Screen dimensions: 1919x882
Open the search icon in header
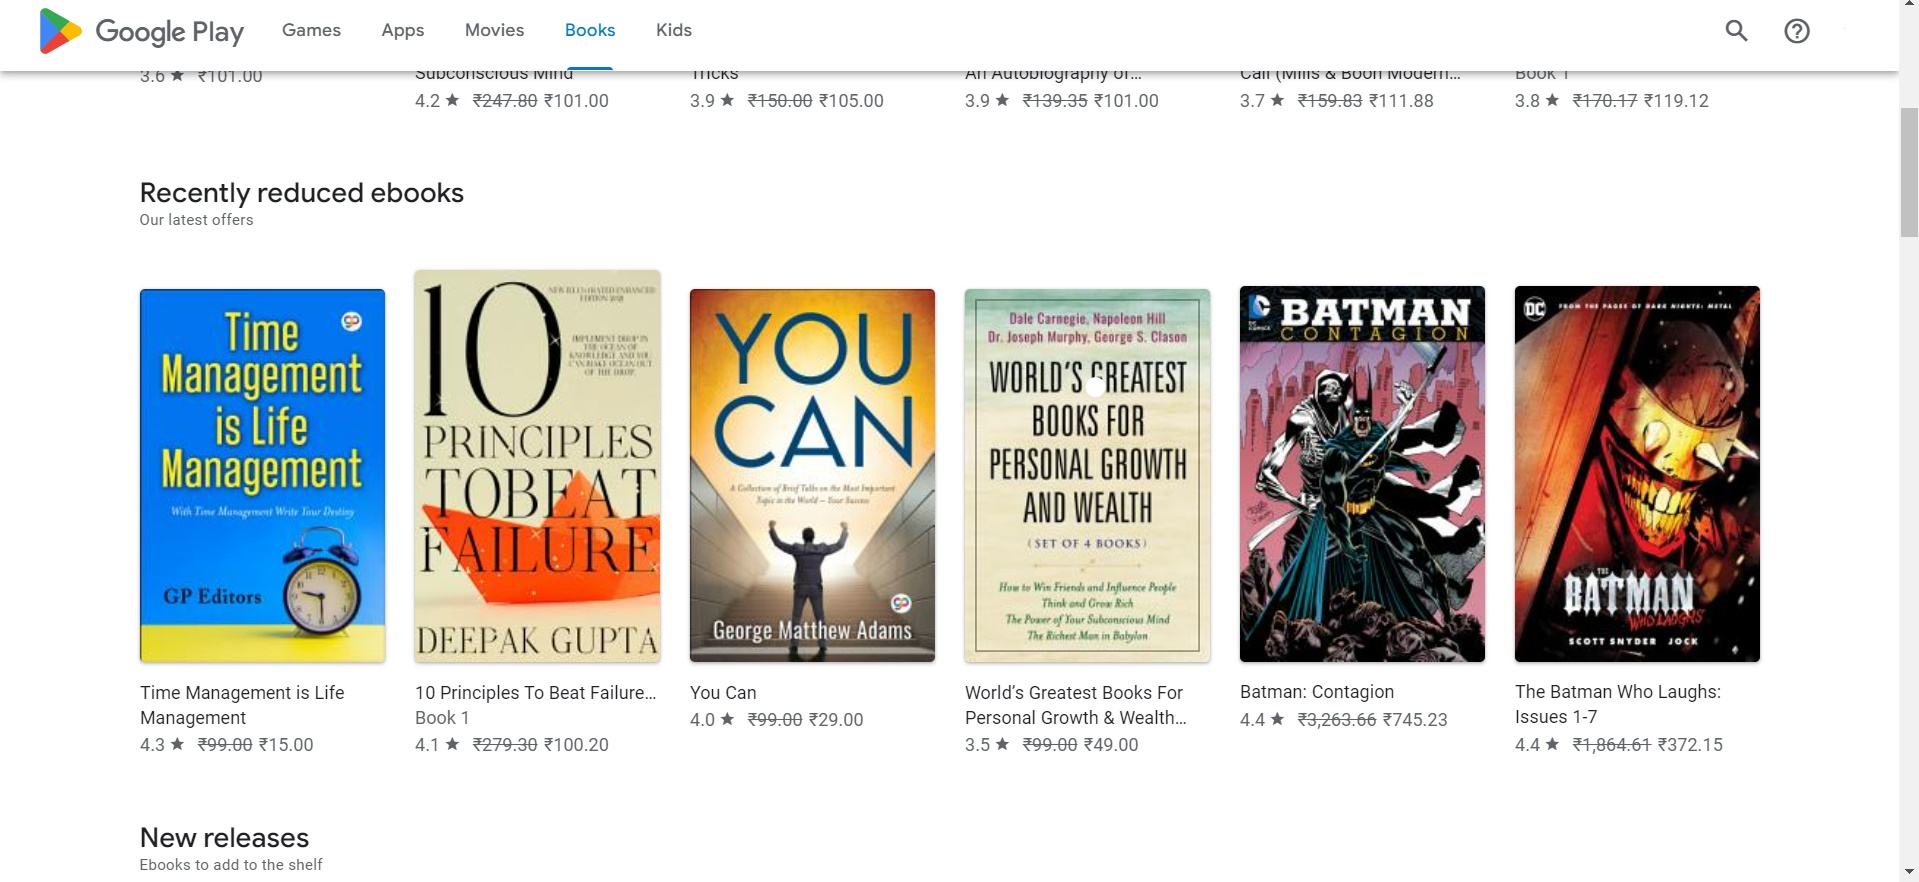(x=1737, y=31)
